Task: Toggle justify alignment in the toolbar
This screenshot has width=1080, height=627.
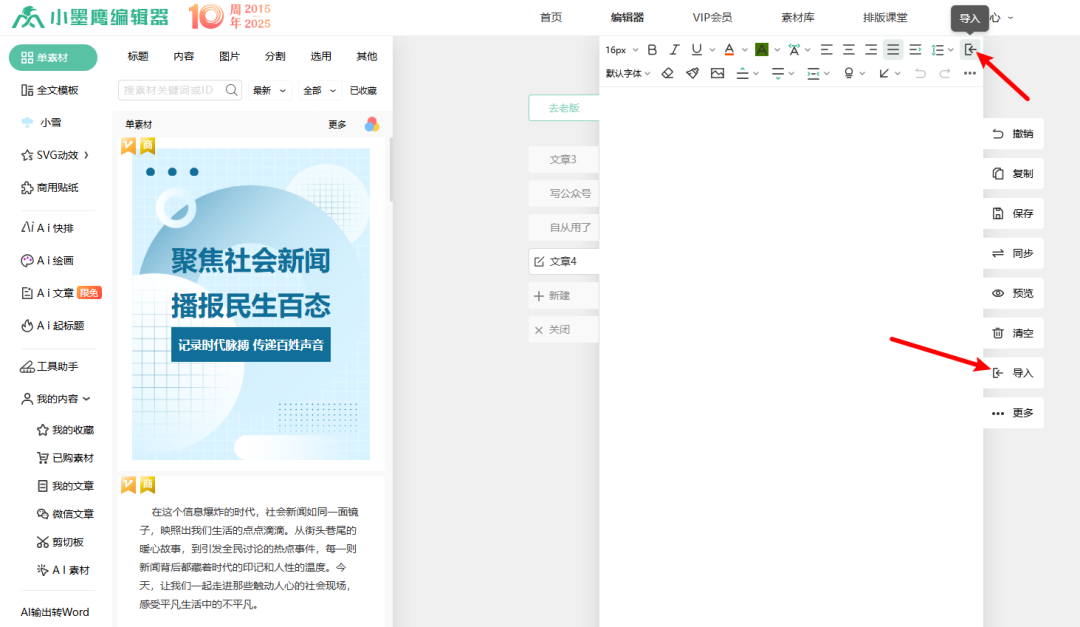Action: [x=893, y=50]
